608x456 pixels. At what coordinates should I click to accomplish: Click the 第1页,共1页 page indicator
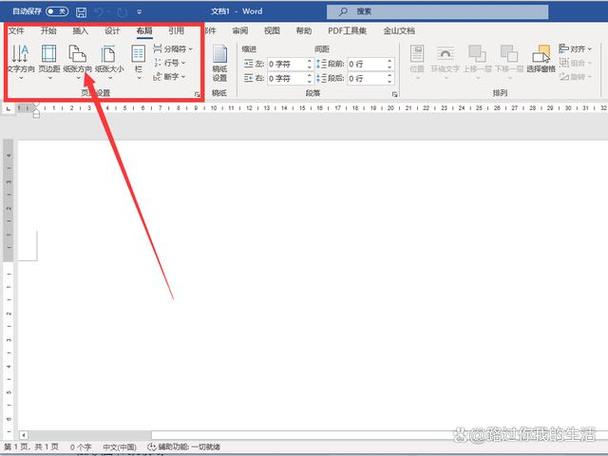[31, 447]
